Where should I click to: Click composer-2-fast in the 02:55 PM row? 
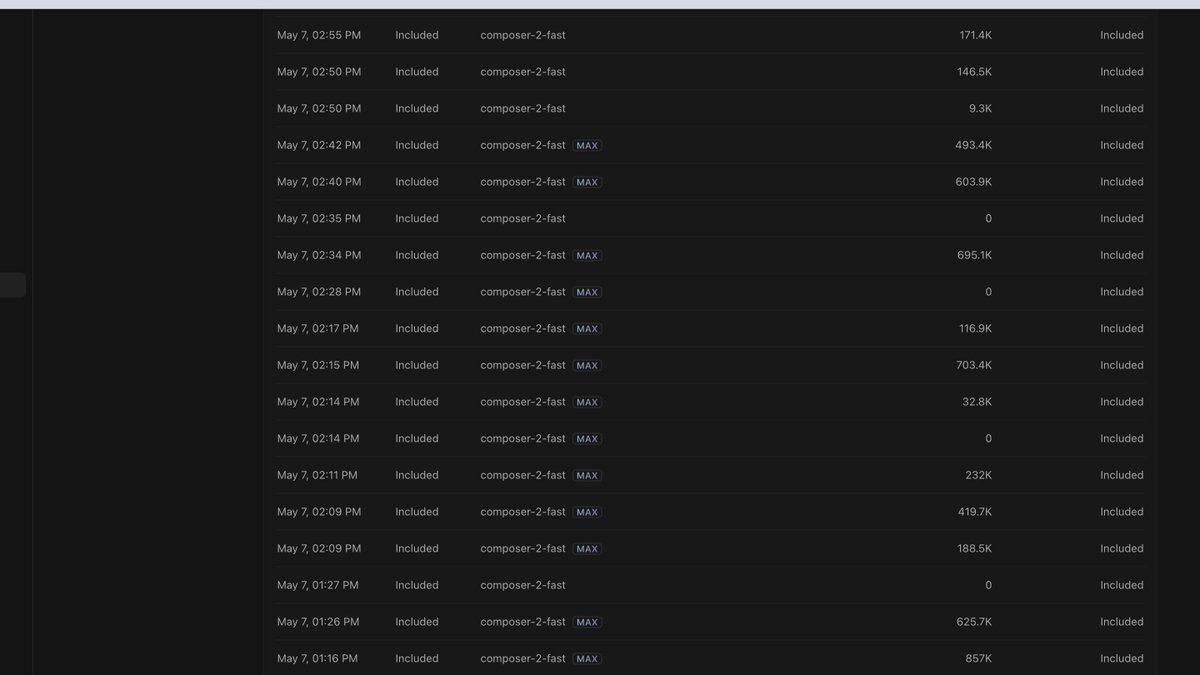coord(523,35)
